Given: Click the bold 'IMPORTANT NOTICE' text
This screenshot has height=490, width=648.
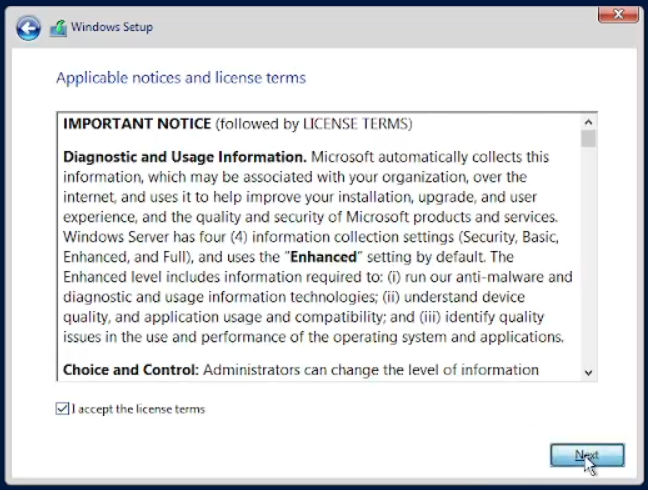Looking at the screenshot, I should coord(137,124).
